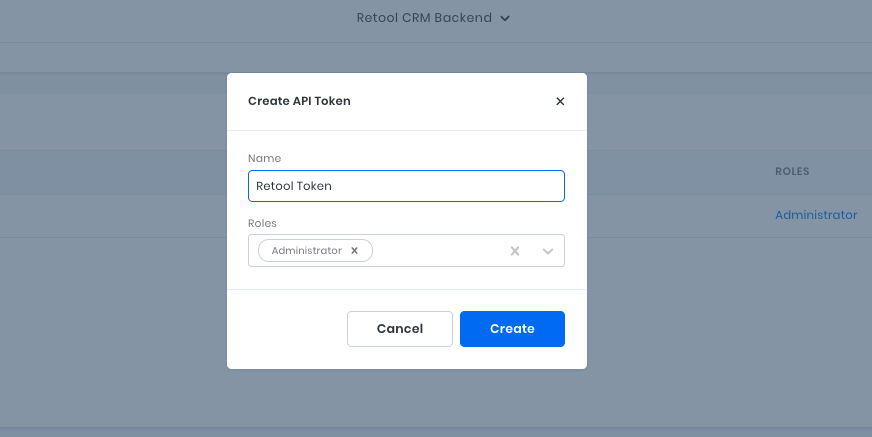Screen dimensions: 872x437
Task: Click the Create API Token dialog title
Action: [x=299, y=101]
